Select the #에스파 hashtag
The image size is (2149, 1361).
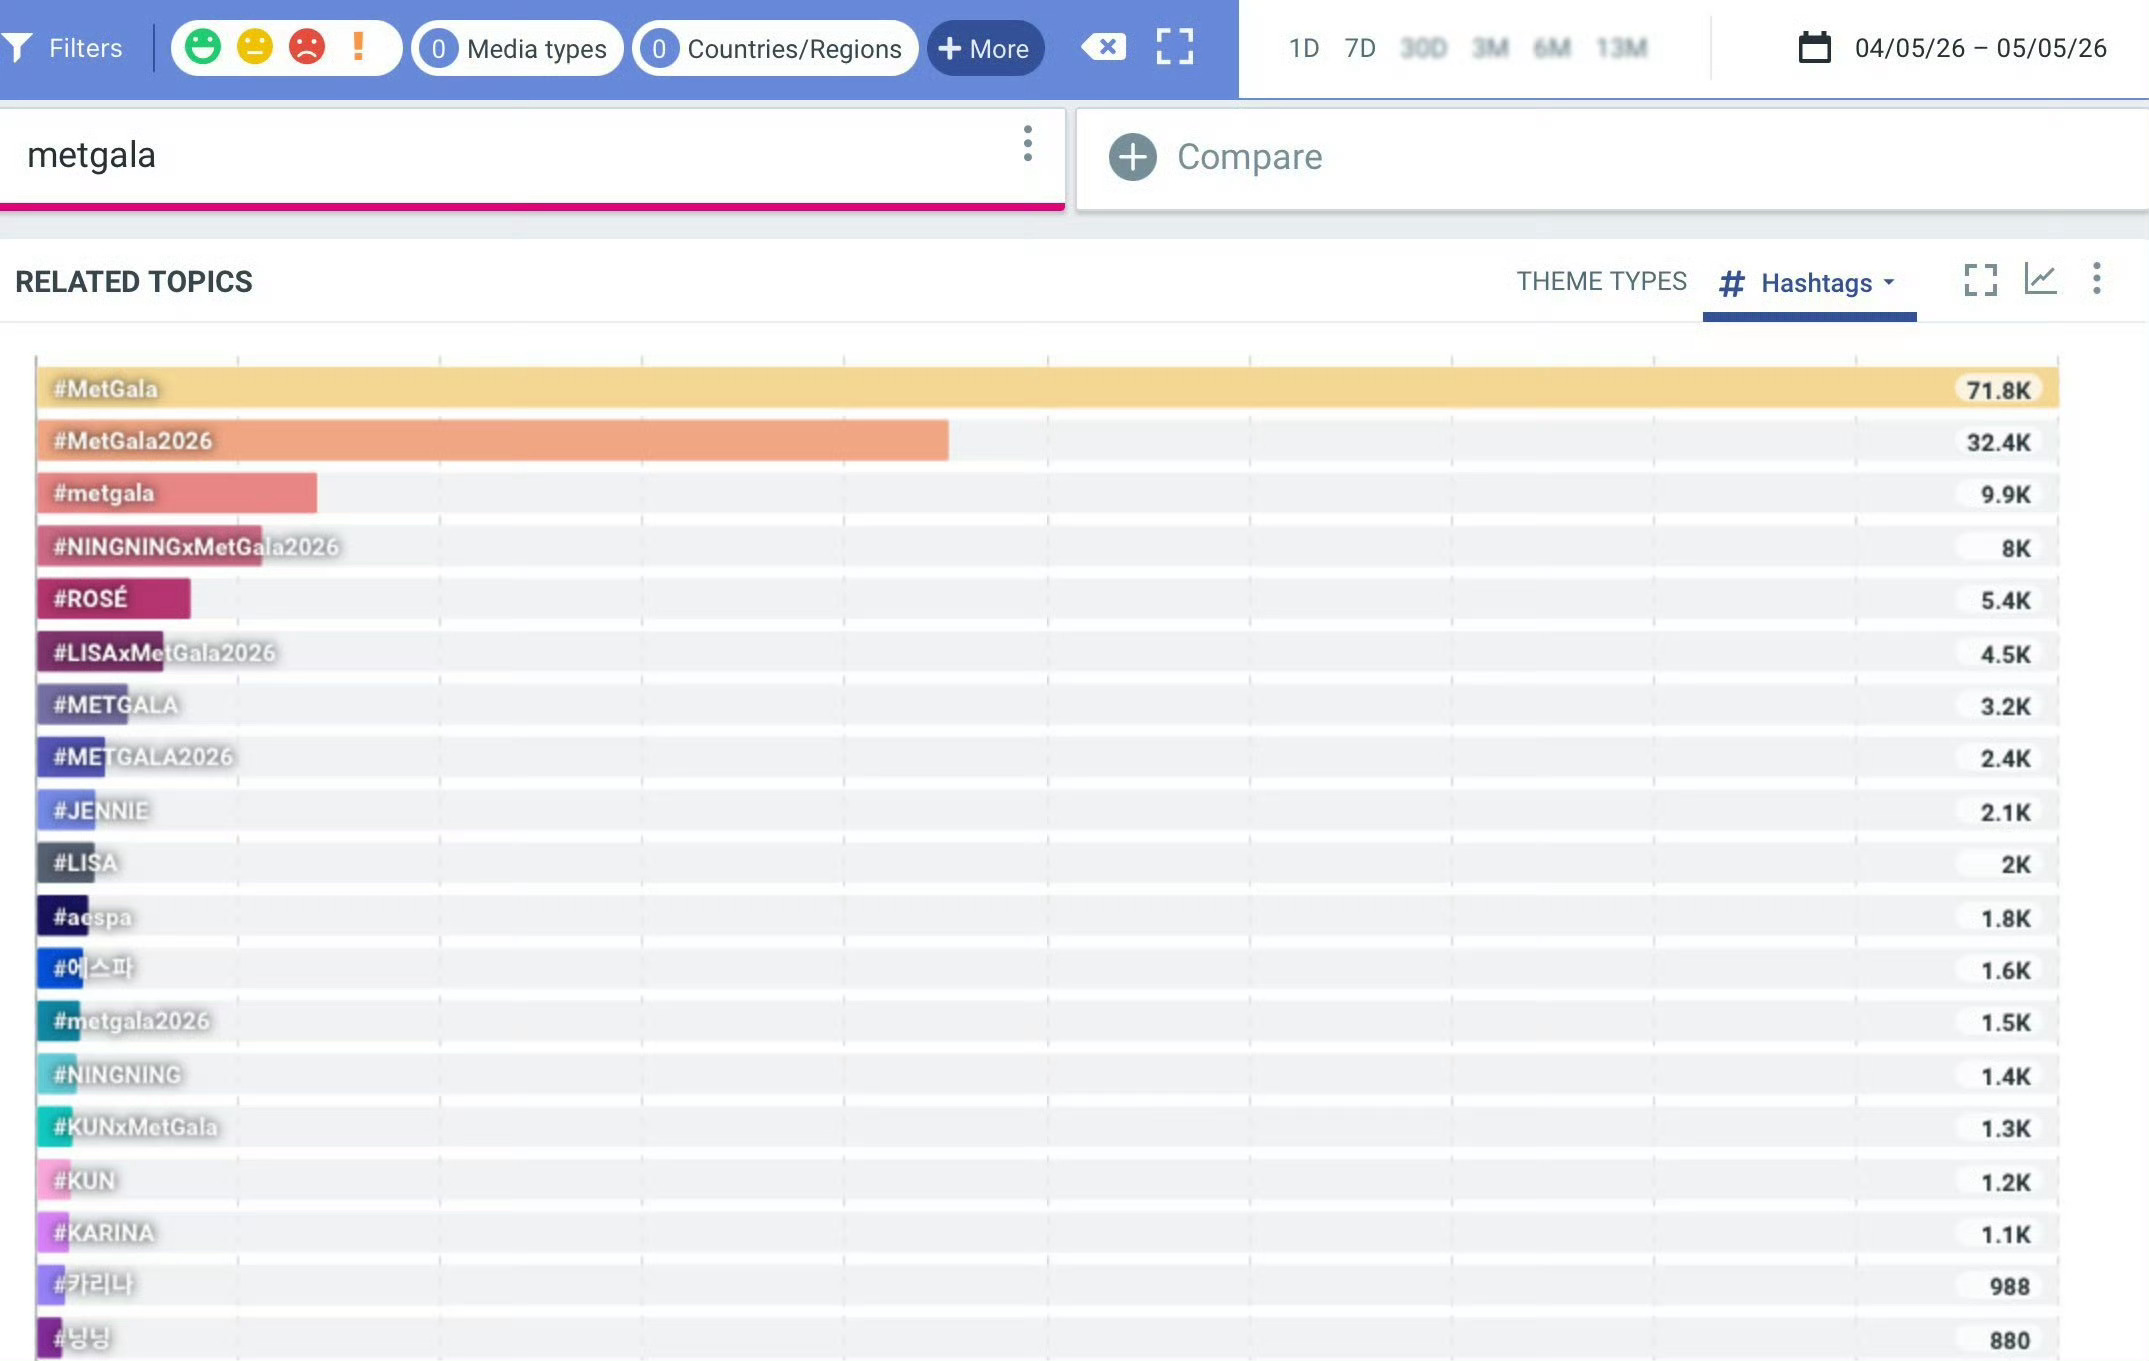93,968
